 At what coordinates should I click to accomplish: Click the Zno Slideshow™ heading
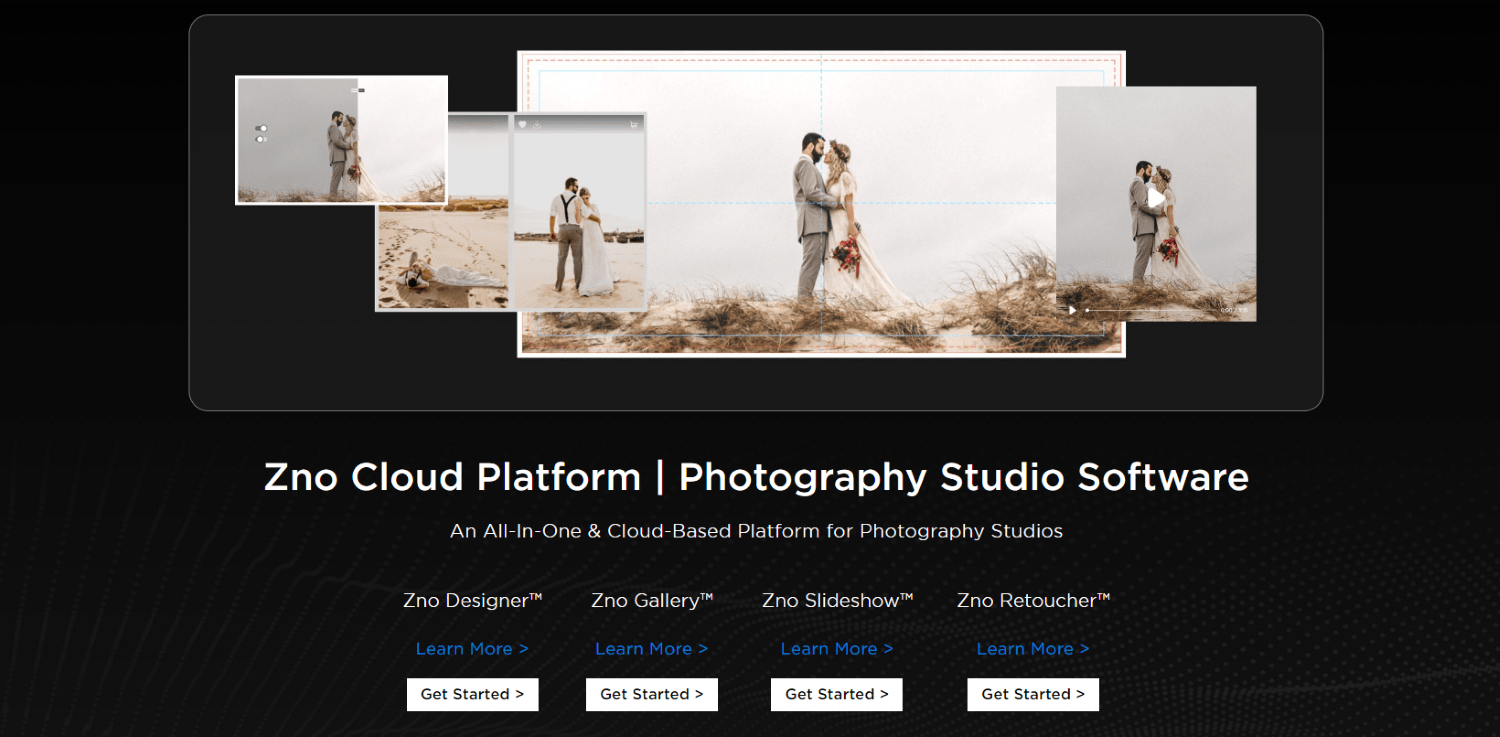(837, 601)
